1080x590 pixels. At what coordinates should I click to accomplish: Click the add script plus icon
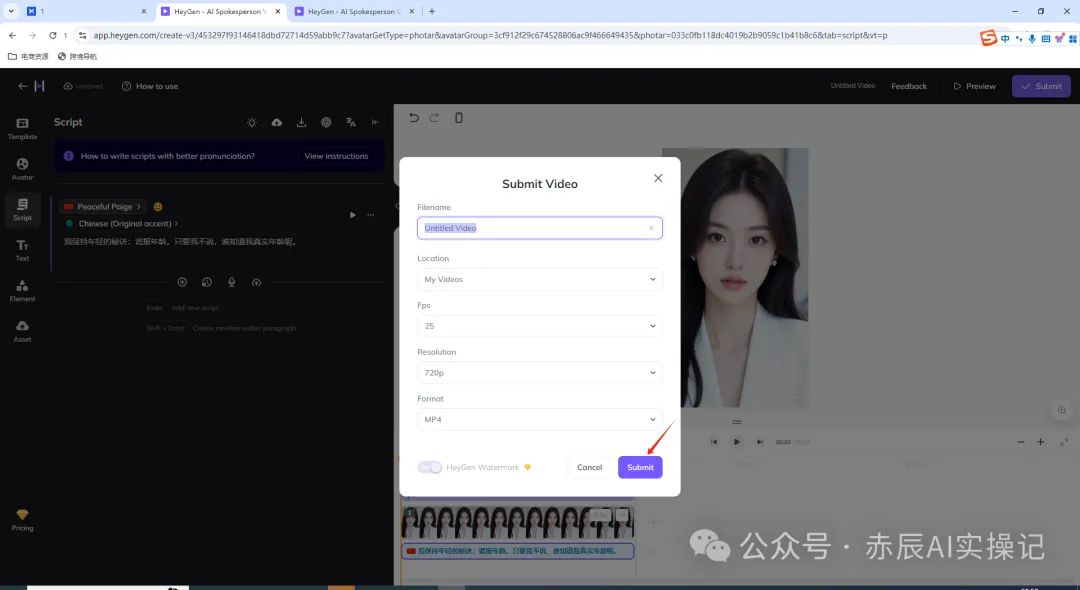point(182,282)
